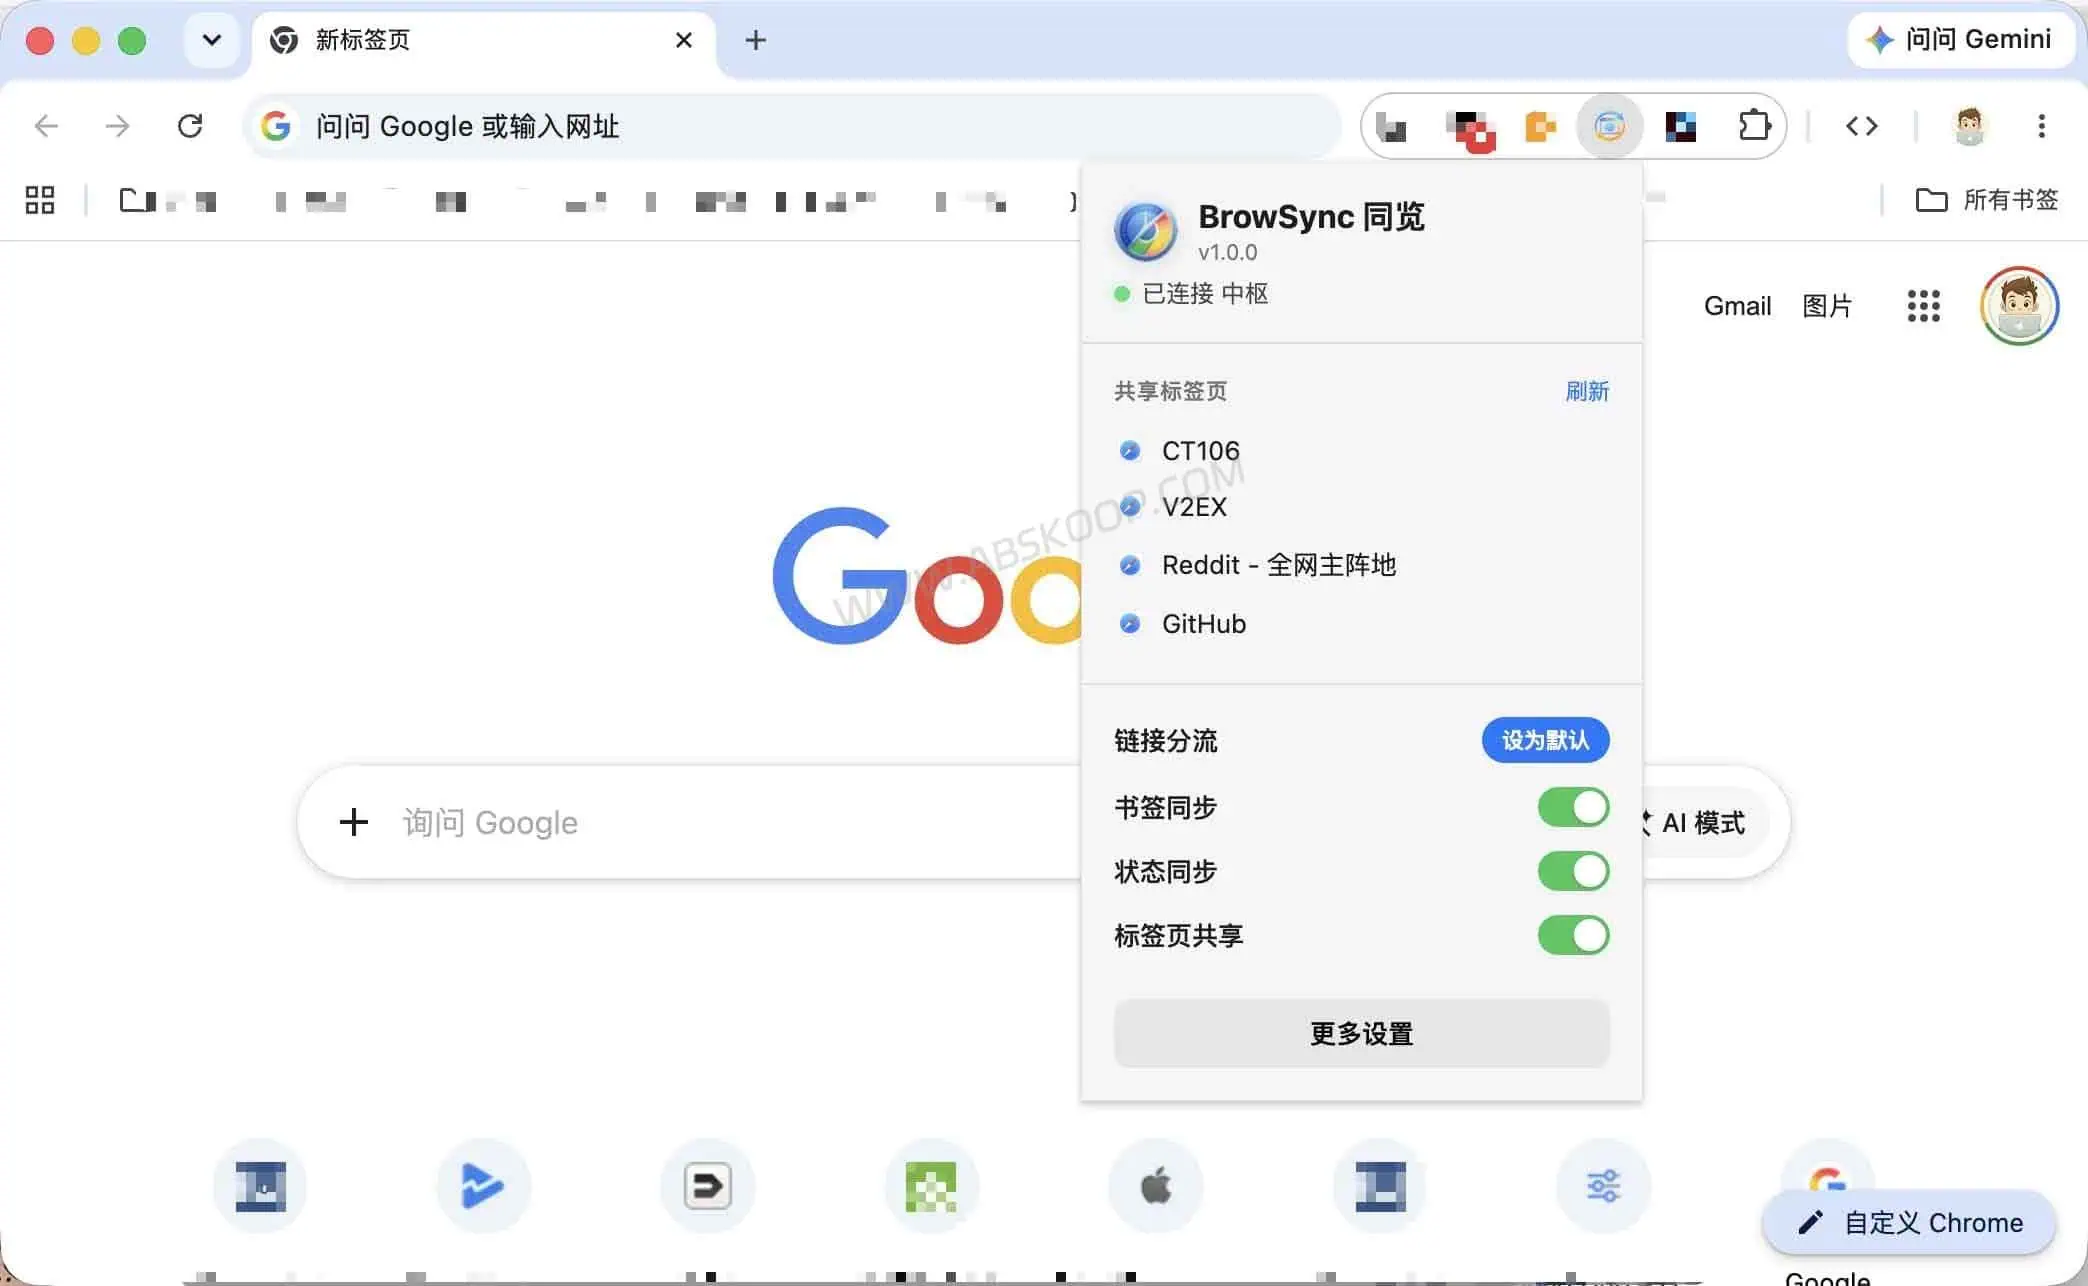Click the first gray extension icon

coord(1392,126)
